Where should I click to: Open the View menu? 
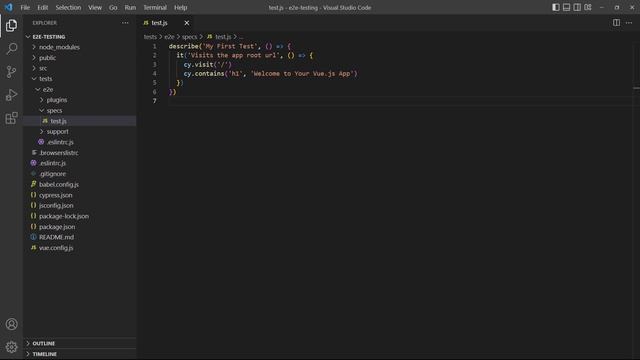click(x=95, y=7)
